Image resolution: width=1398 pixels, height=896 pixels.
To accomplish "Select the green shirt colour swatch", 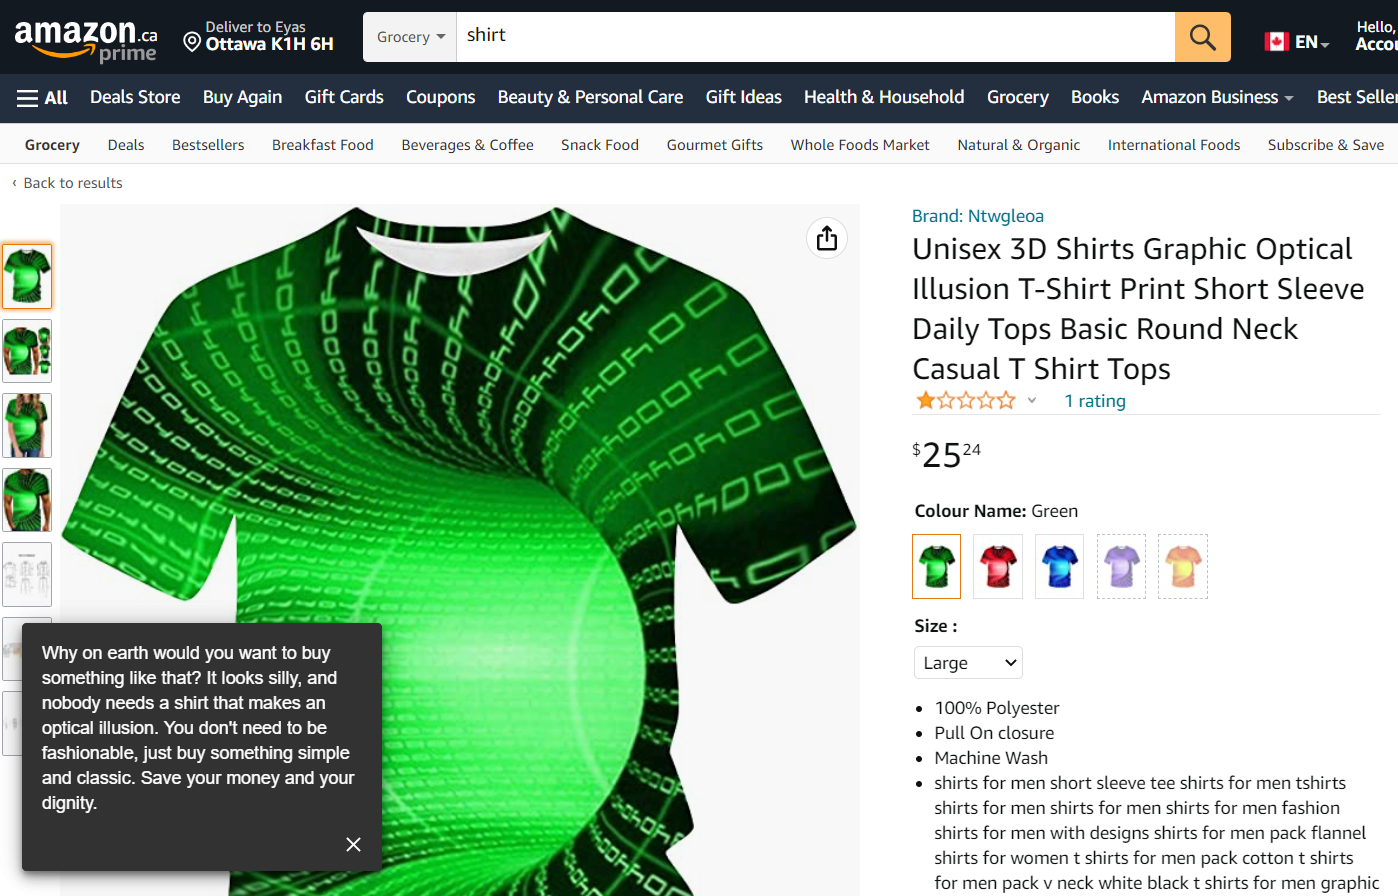I will click(x=936, y=566).
